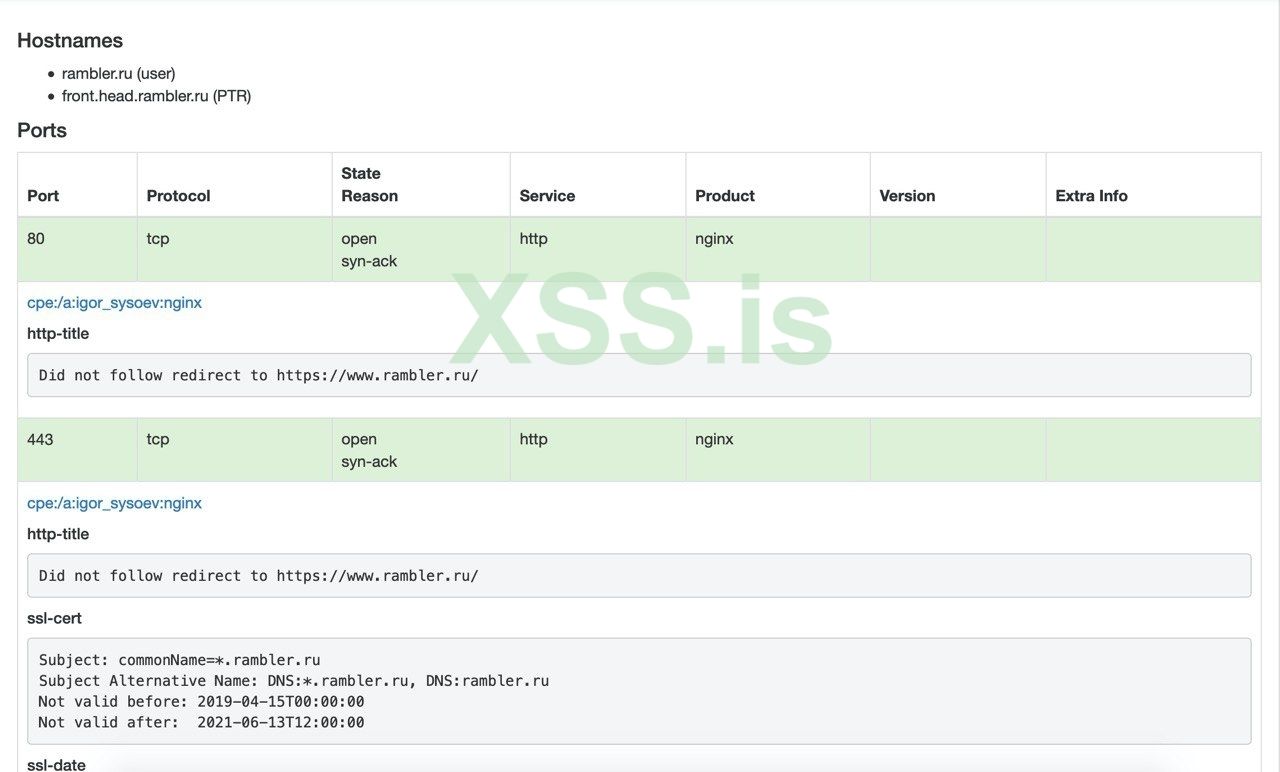Select the Not valid before date line
This screenshot has height=772, width=1280.
[201, 702]
